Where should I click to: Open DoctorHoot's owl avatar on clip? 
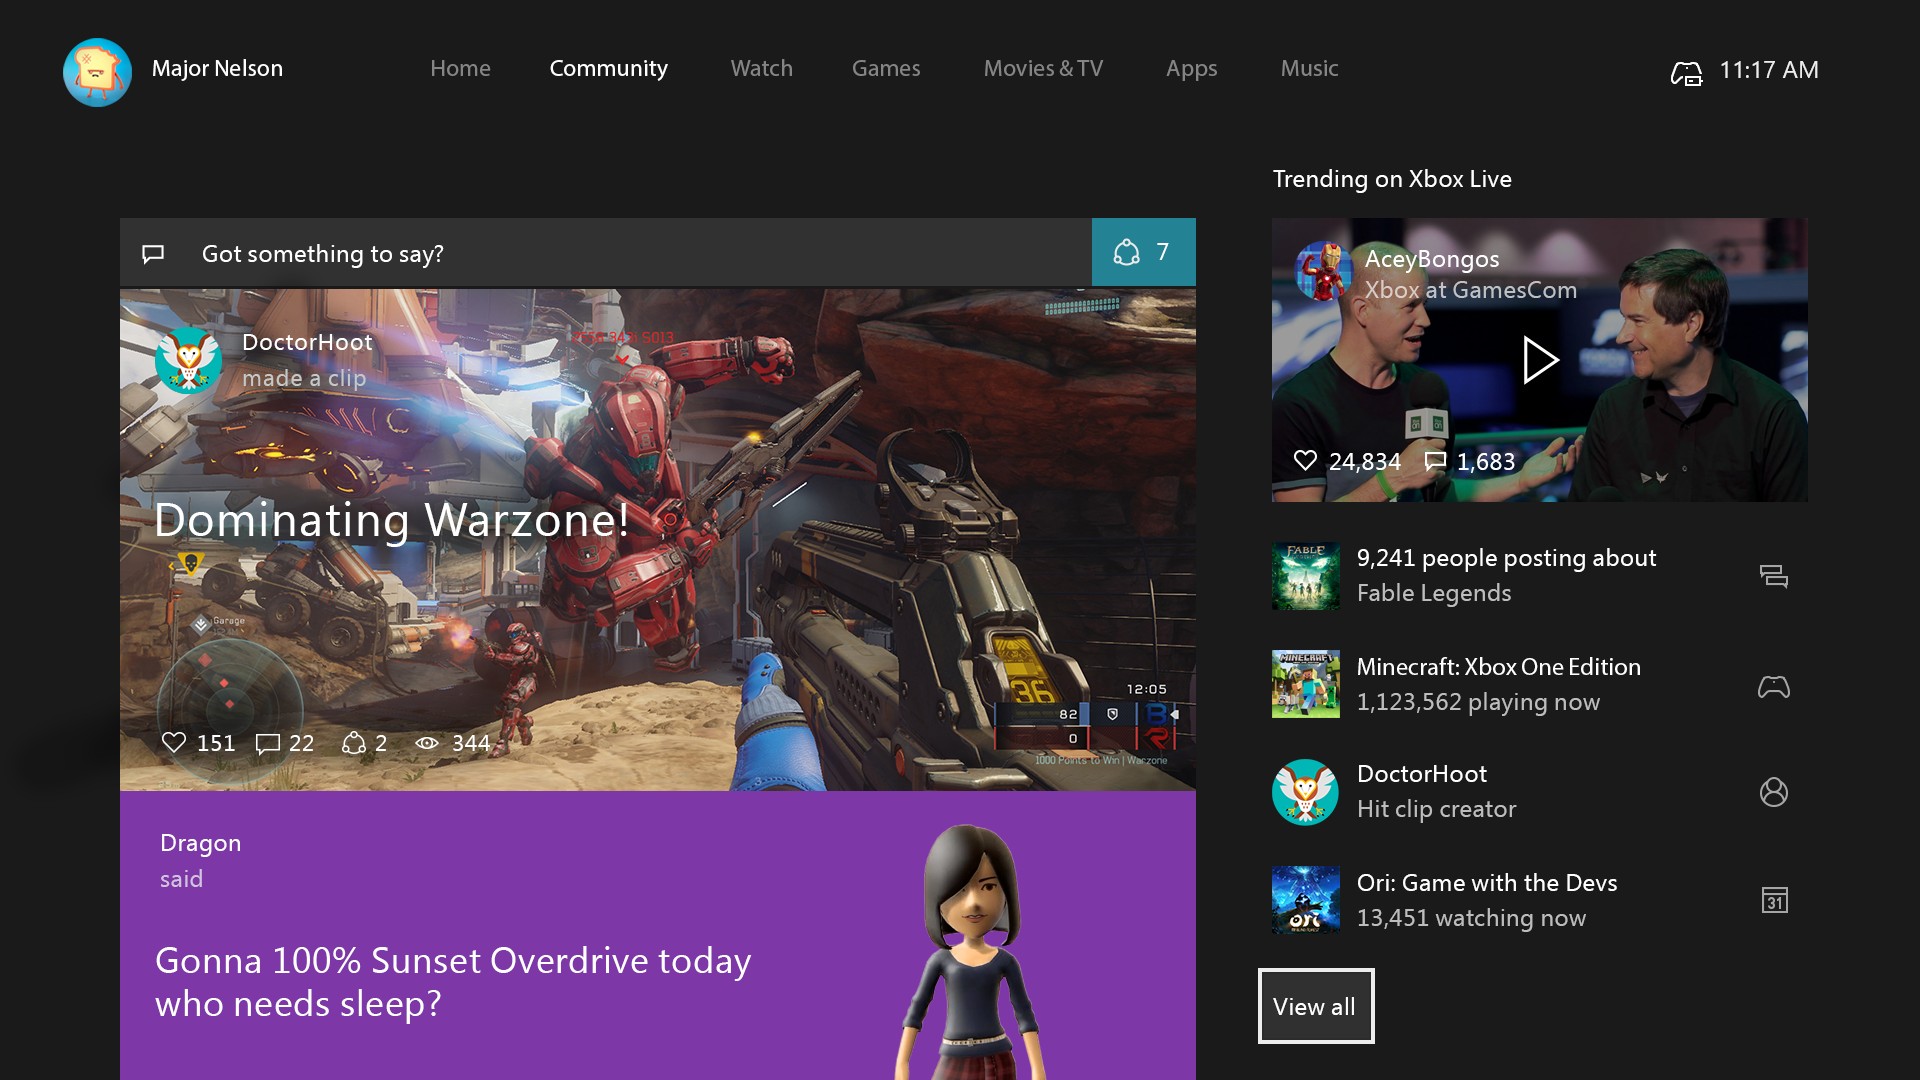[x=189, y=360]
